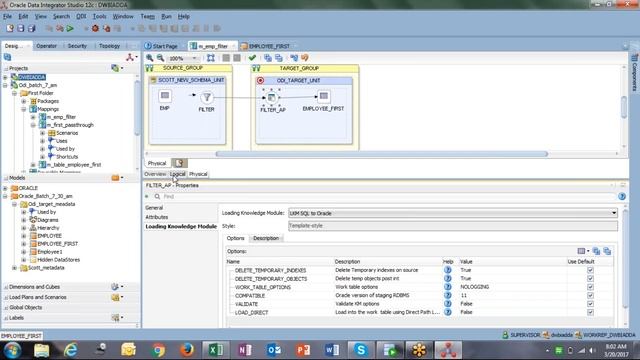Image resolution: width=640 pixels, height=360 pixels.
Task: Select Employee1 datastore in Models
Action: click(50, 252)
